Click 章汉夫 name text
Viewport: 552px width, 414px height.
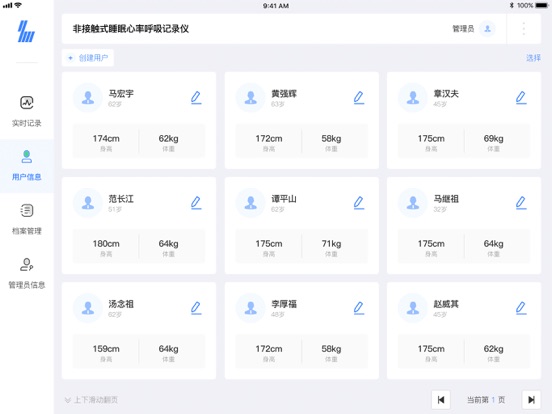446,94
